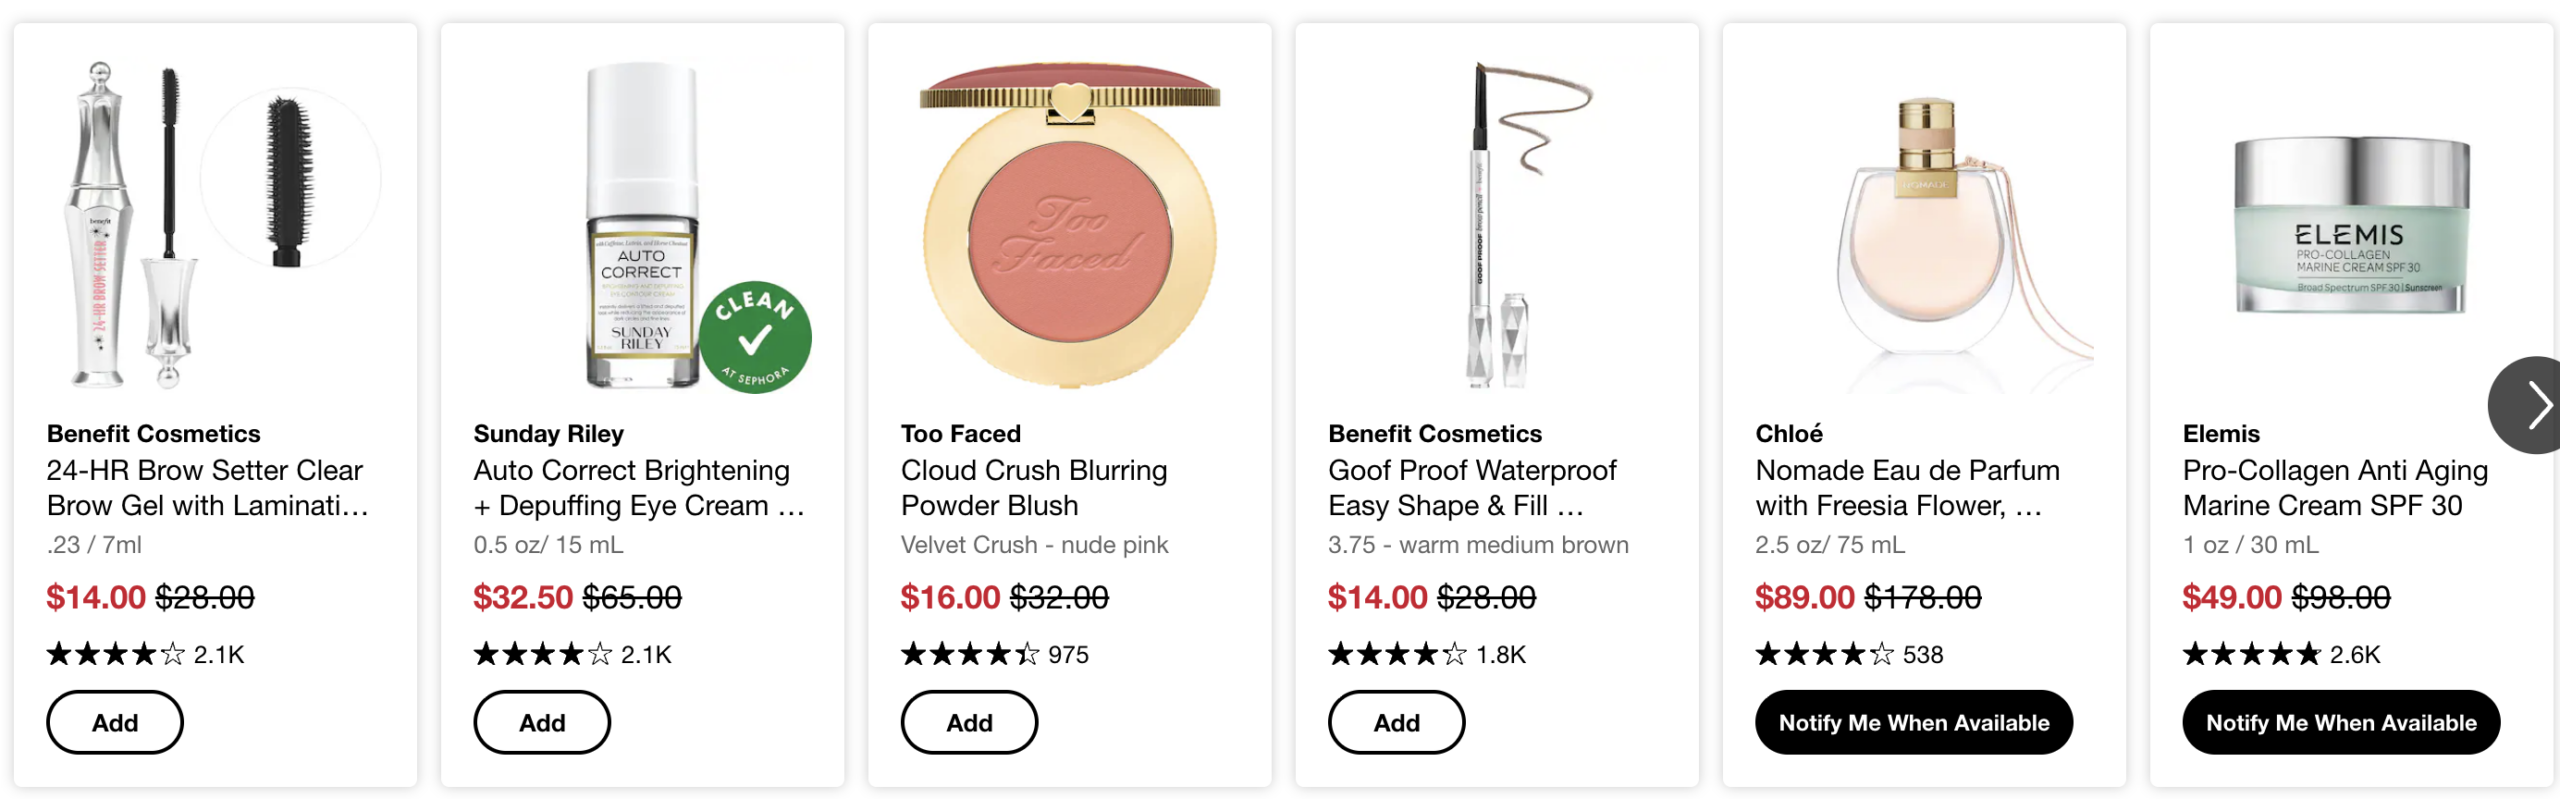Add Sunday Riley Auto Correct eye cream
This screenshot has width=2560, height=799.
click(x=542, y=722)
